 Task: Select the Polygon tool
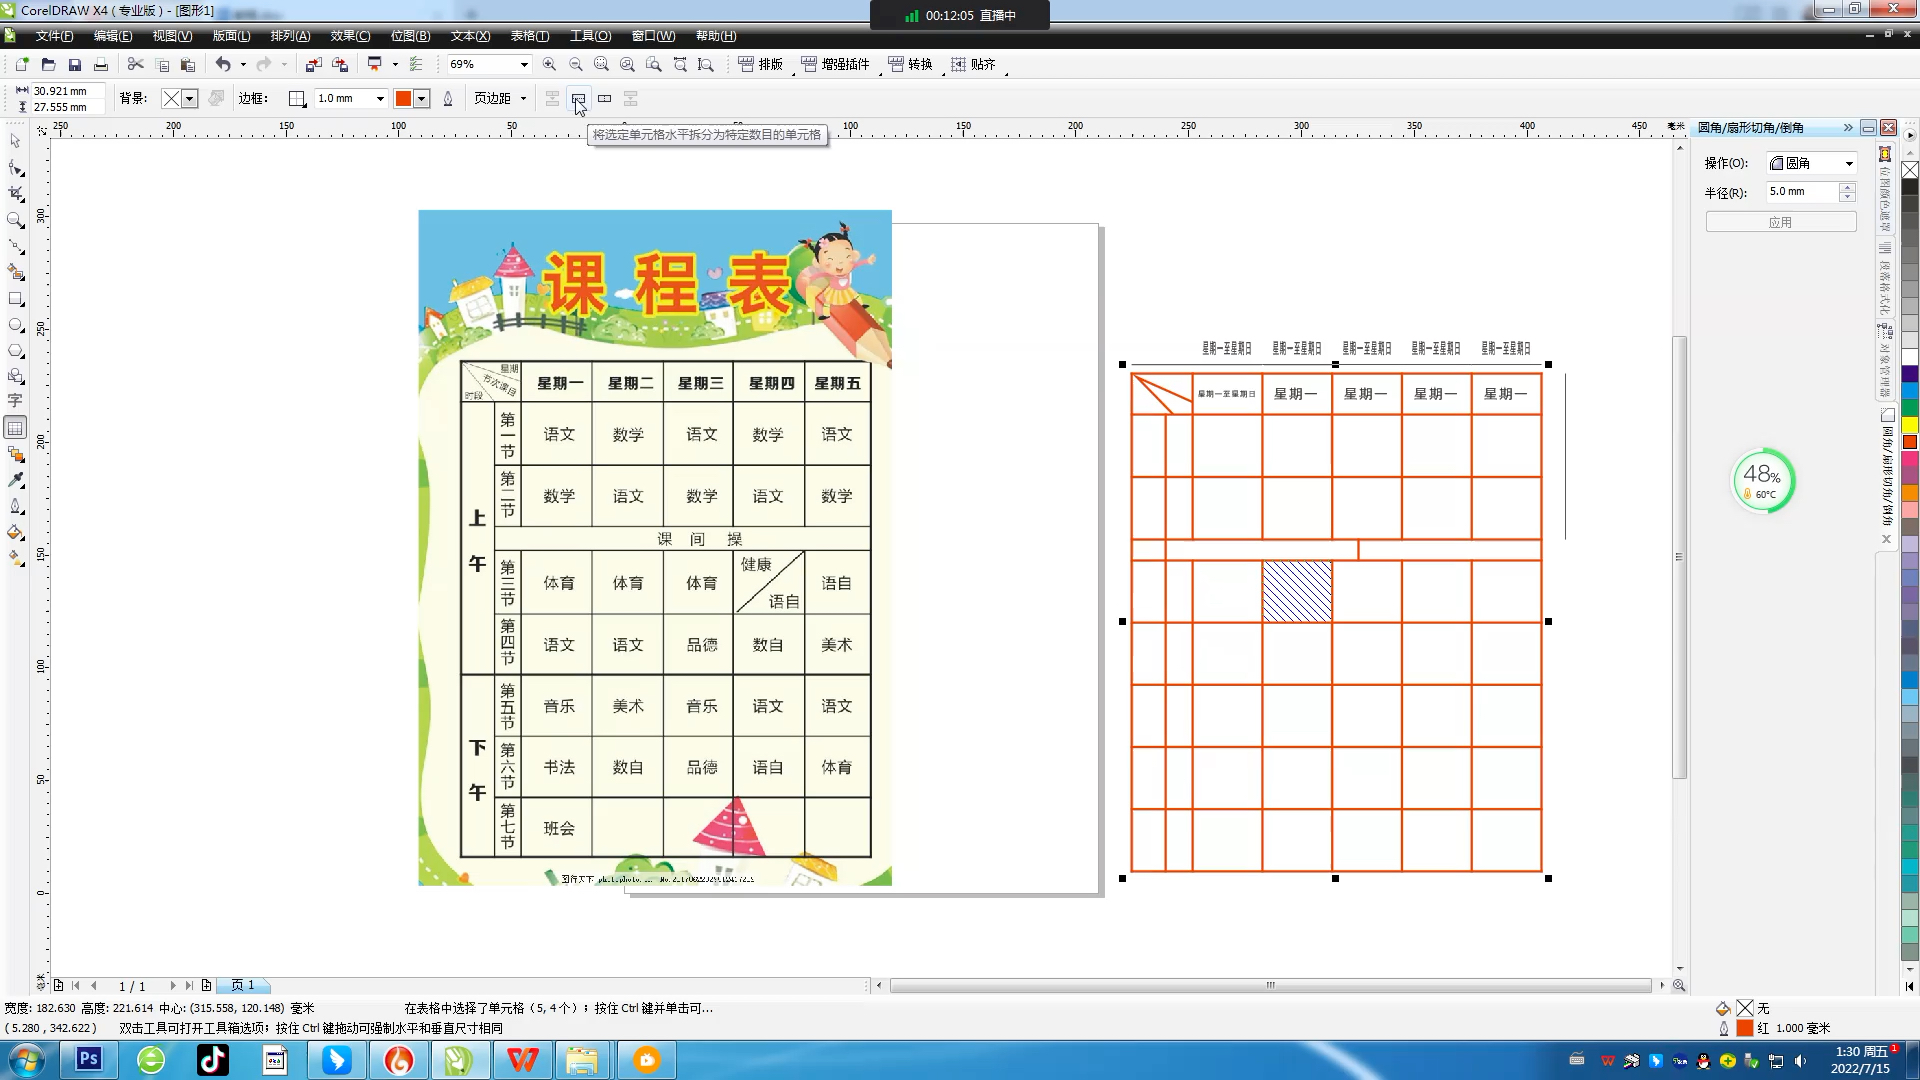point(15,351)
